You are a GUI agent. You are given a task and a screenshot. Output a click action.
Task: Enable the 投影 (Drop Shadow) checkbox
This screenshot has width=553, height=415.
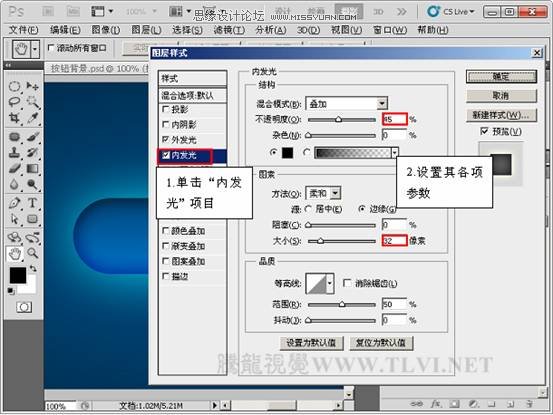165,109
